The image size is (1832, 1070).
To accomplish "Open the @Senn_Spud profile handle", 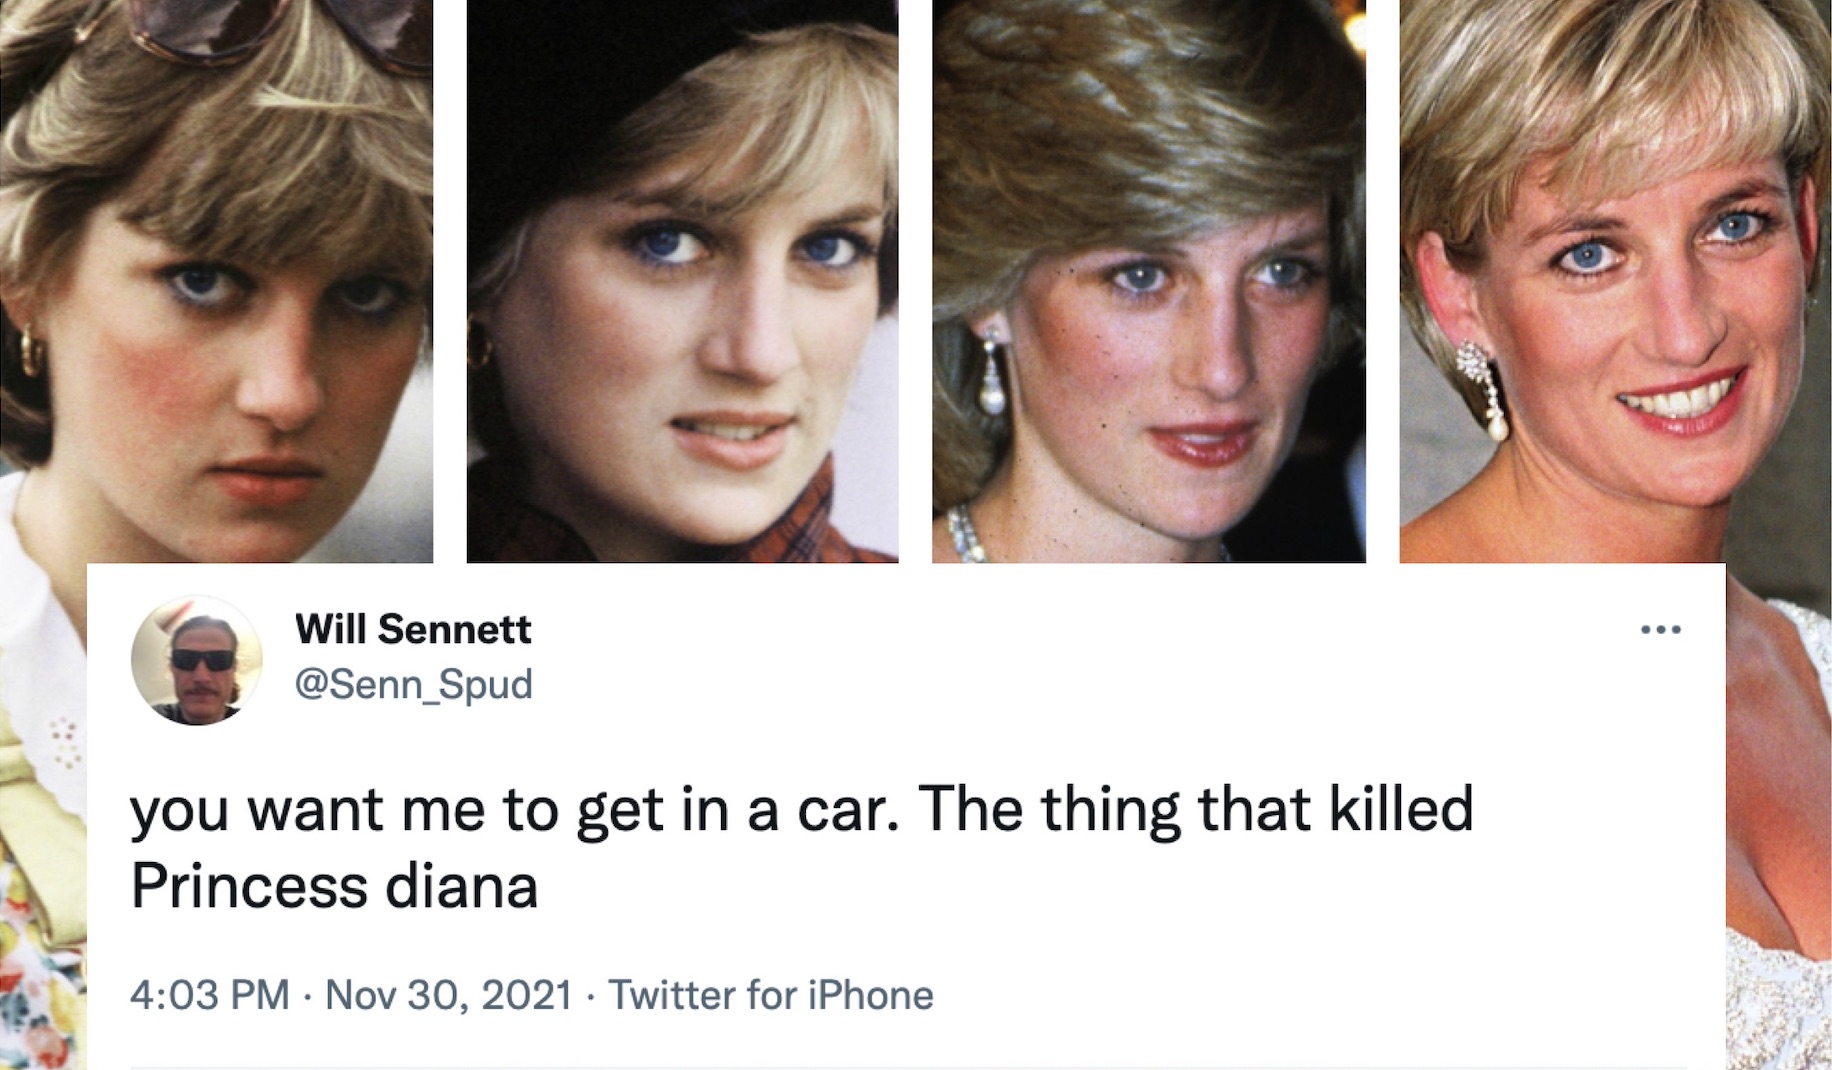I will tap(415, 683).
